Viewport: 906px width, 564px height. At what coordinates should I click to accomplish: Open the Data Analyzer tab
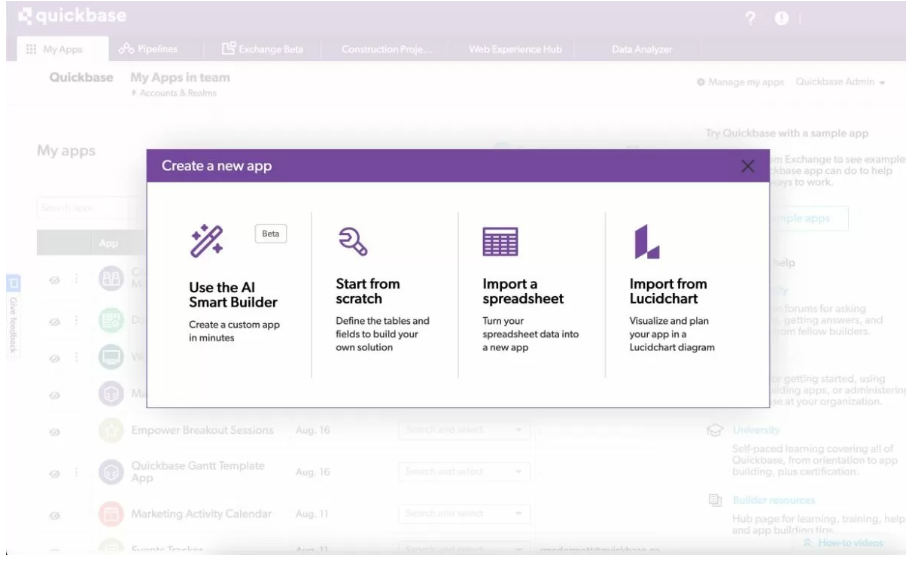coord(642,50)
